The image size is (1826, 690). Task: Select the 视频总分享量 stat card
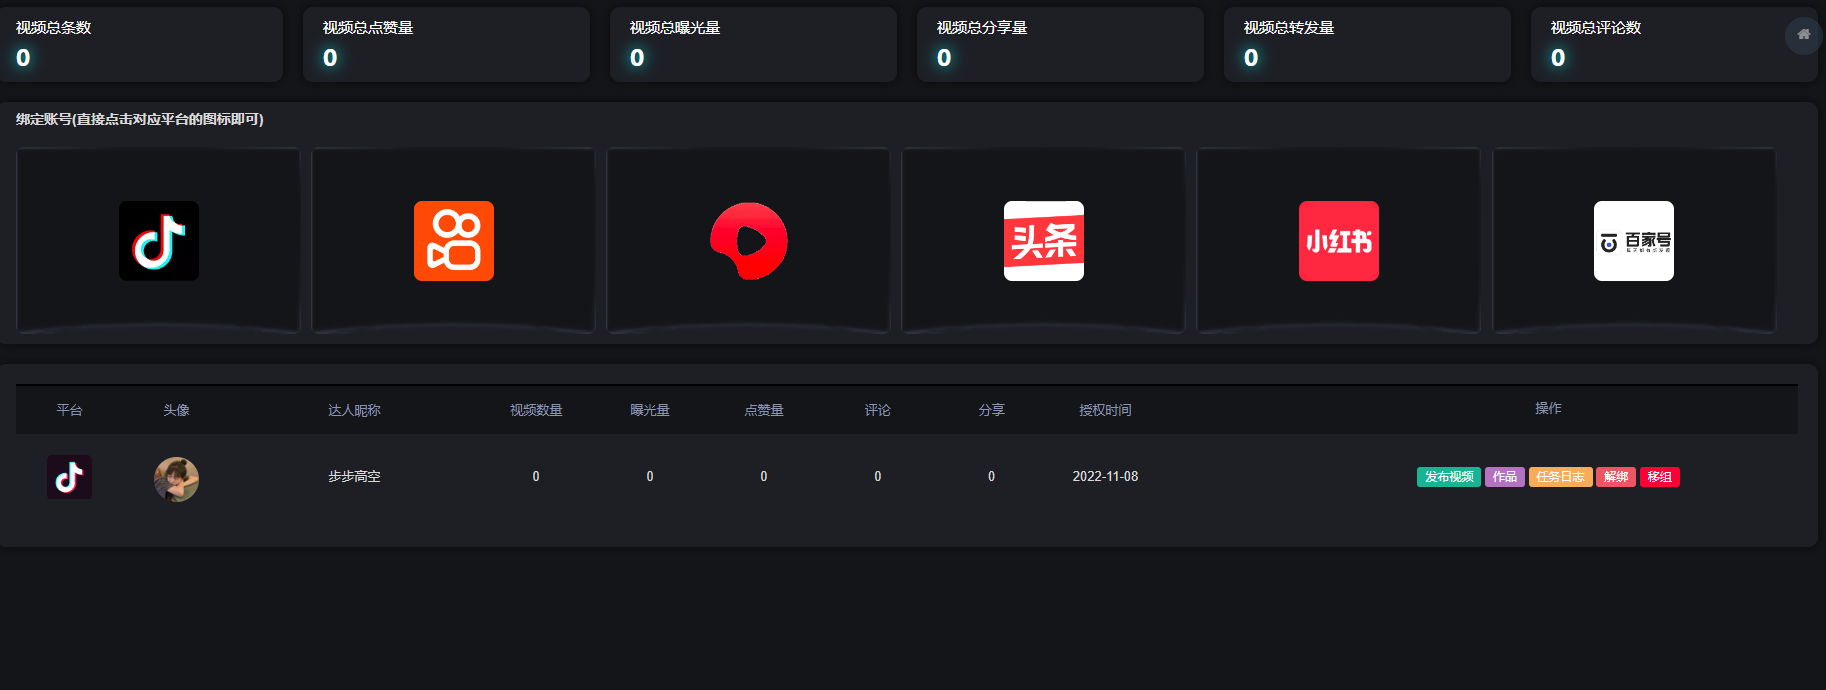(1060, 44)
